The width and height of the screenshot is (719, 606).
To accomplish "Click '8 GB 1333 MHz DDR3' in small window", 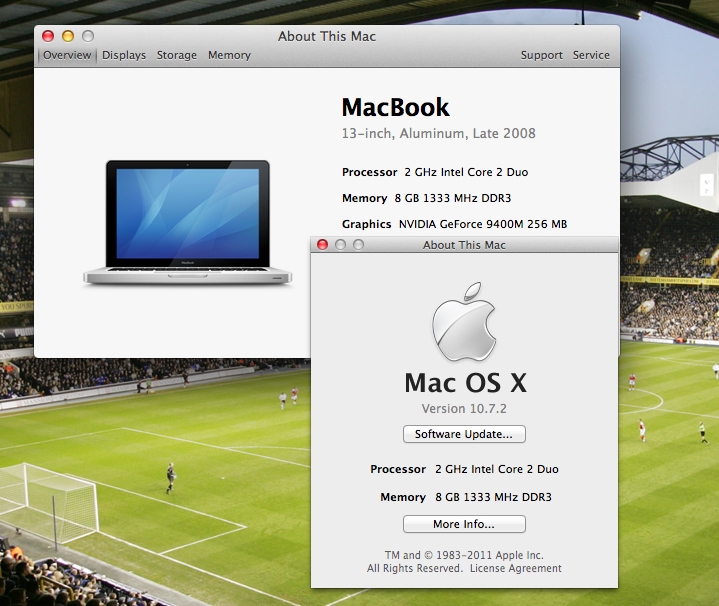I will pos(493,497).
